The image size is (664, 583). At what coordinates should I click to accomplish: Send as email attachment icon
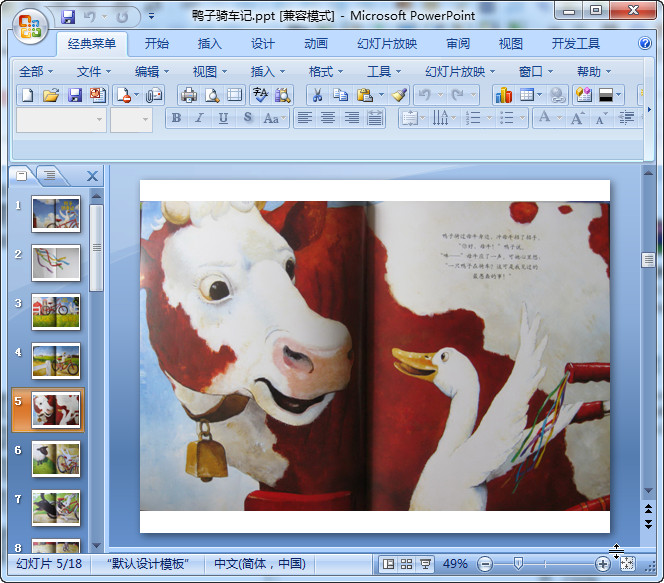point(154,95)
